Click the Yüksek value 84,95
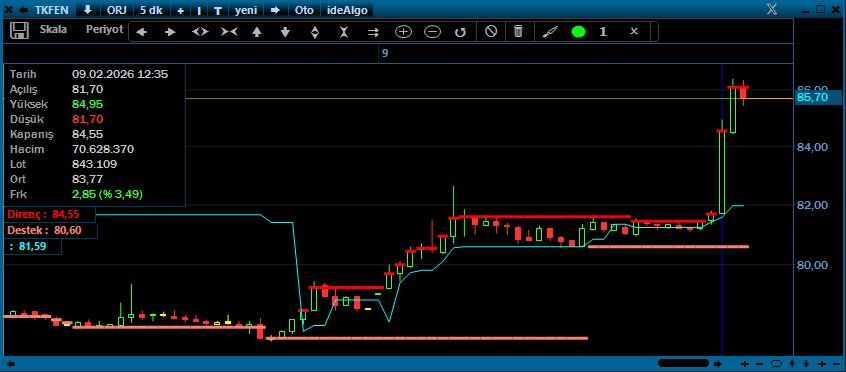 pyautogui.click(x=87, y=104)
